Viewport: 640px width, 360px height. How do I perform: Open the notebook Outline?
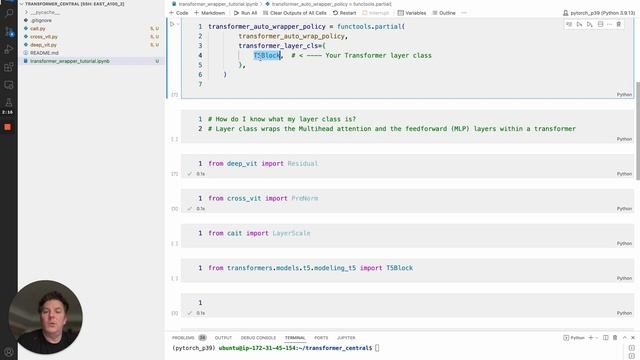pyautogui.click(x=444, y=13)
